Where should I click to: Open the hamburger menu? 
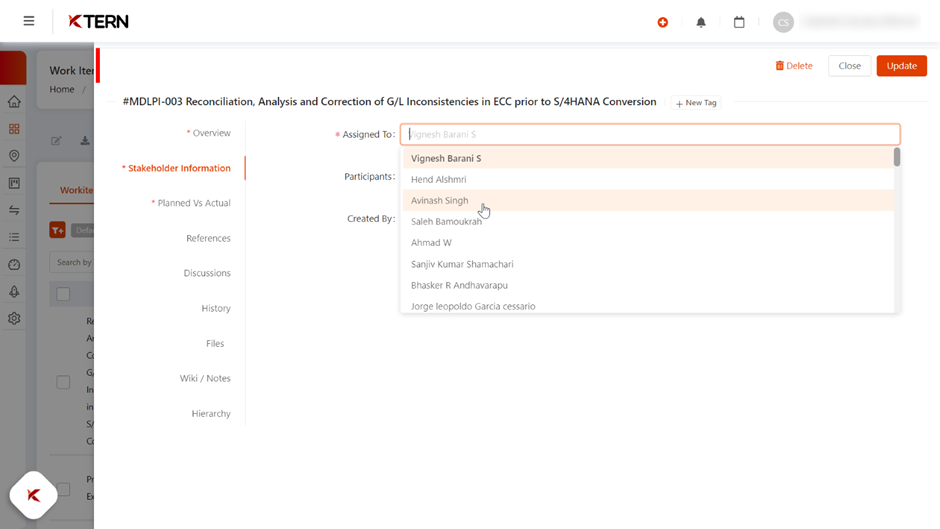tap(29, 22)
